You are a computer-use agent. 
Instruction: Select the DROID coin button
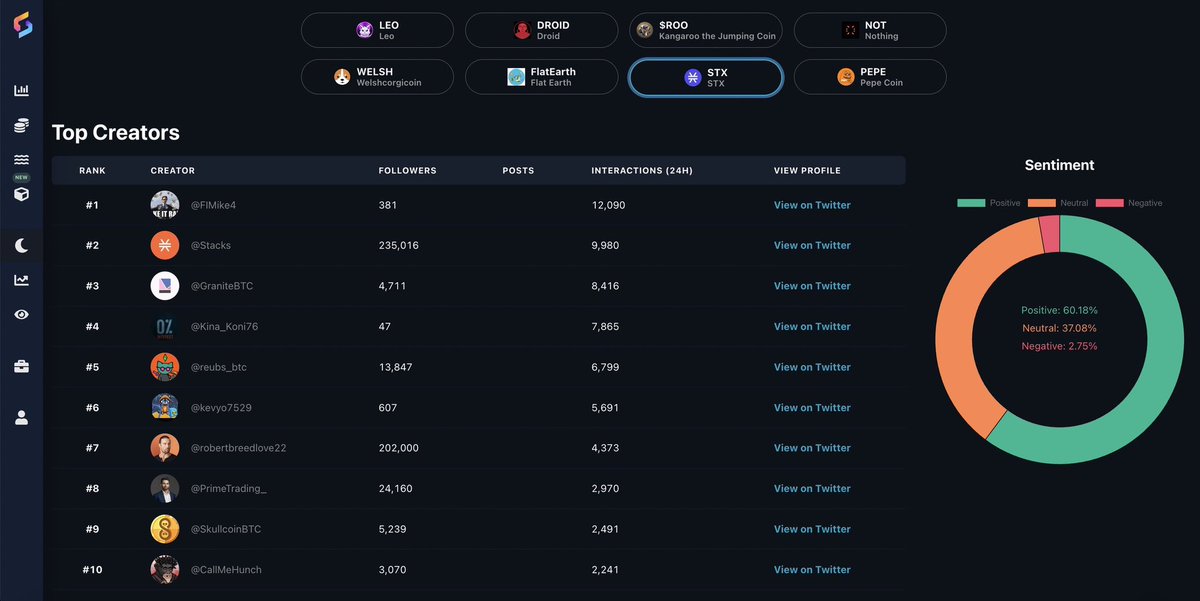pos(541,30)
